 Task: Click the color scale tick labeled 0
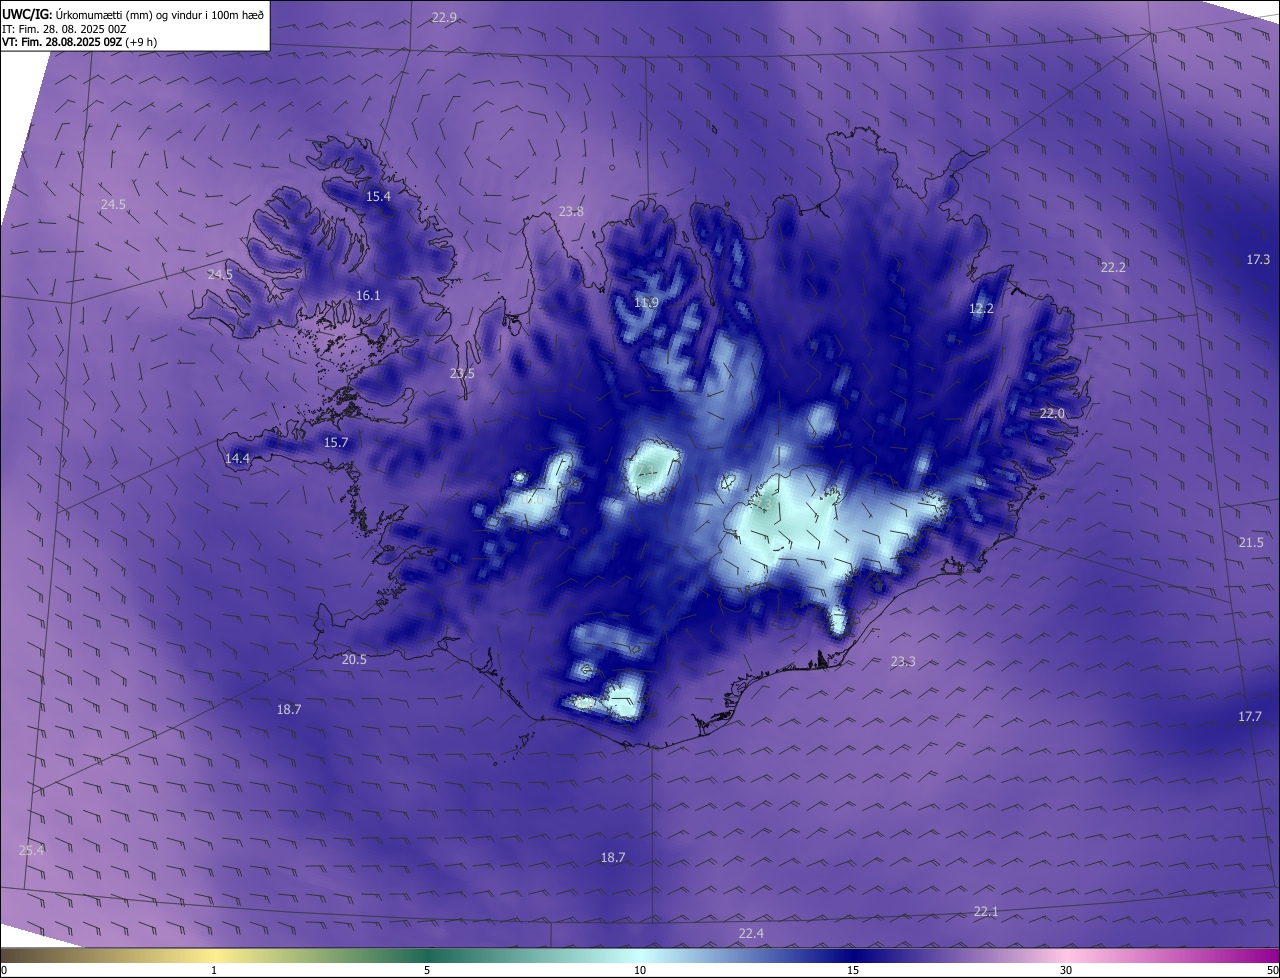[x=4, y=970]
